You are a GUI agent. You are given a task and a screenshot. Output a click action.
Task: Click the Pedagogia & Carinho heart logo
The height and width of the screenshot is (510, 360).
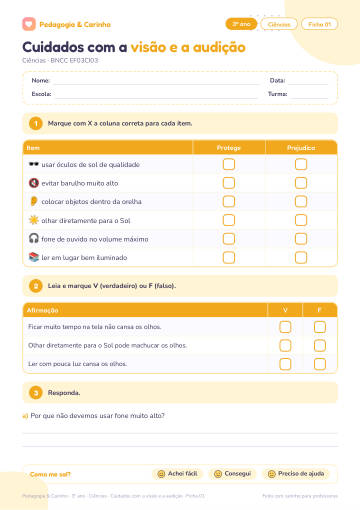29,24
